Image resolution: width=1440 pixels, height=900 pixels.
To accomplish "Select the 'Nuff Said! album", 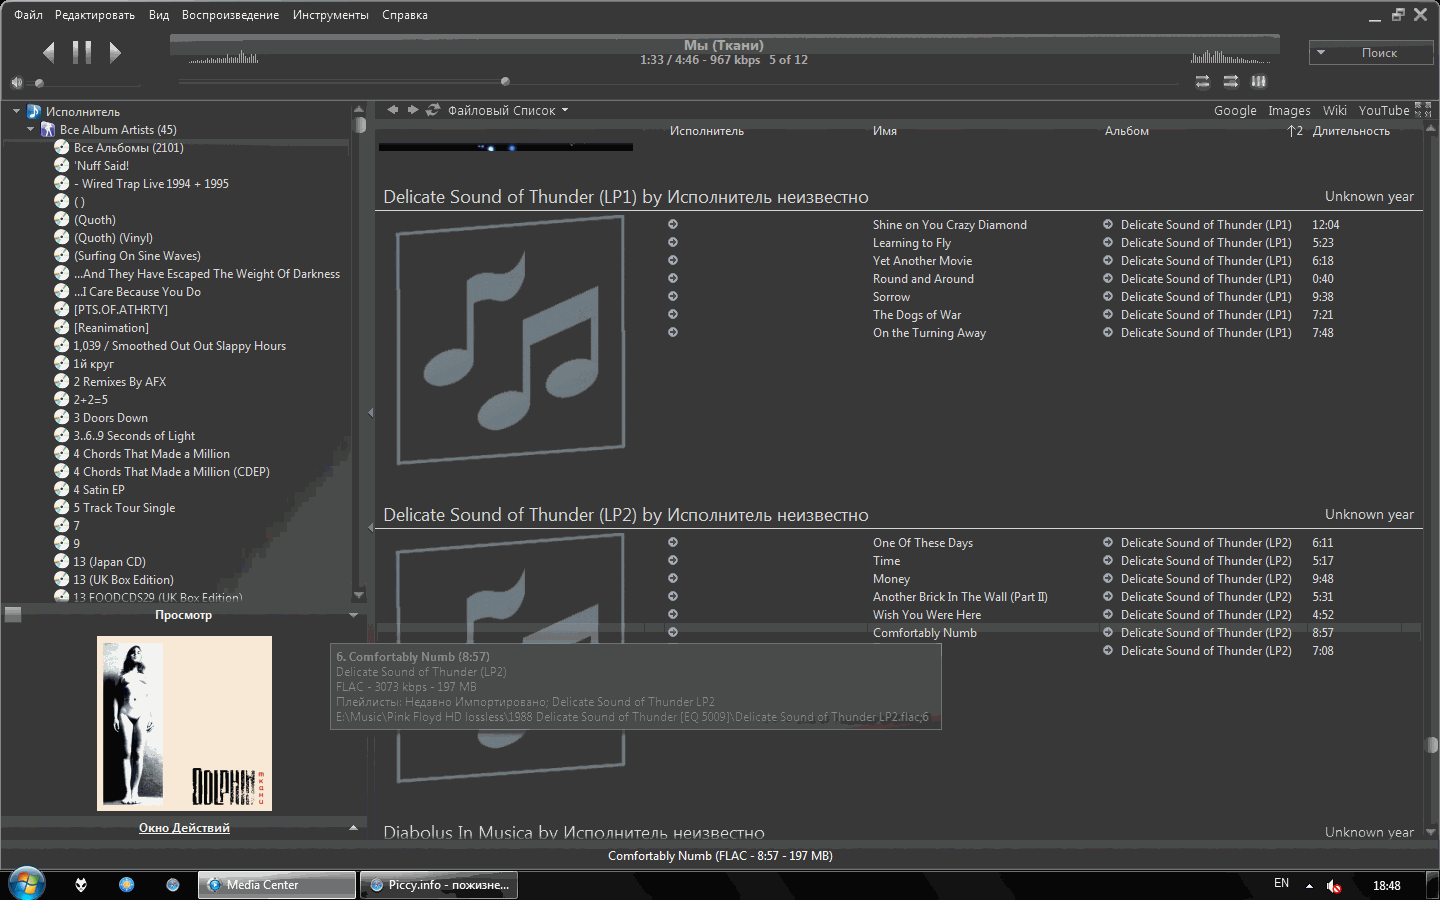I will [x=101, y=166].
